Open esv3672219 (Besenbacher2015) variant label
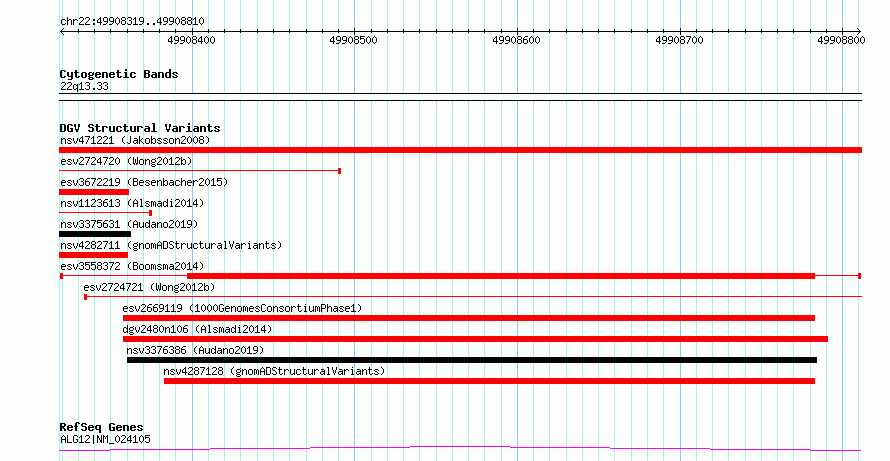 [x=144, y=182]
